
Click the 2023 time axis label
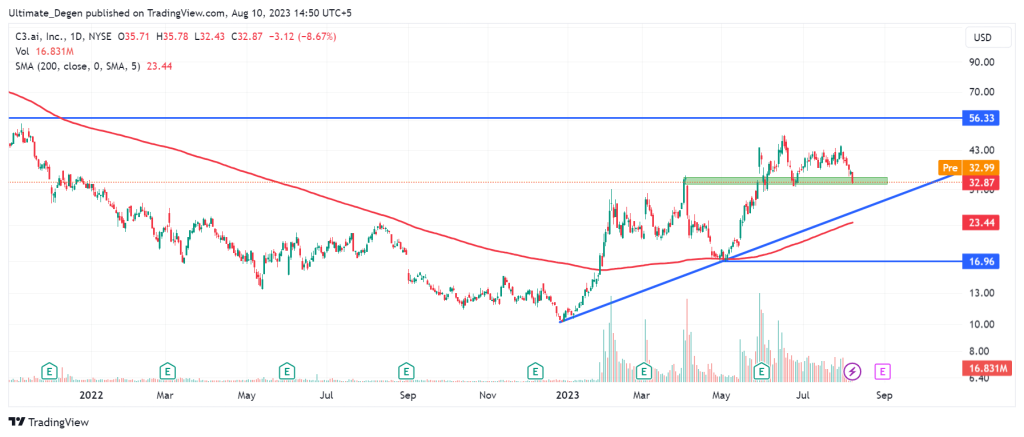[x=568, y=395]
